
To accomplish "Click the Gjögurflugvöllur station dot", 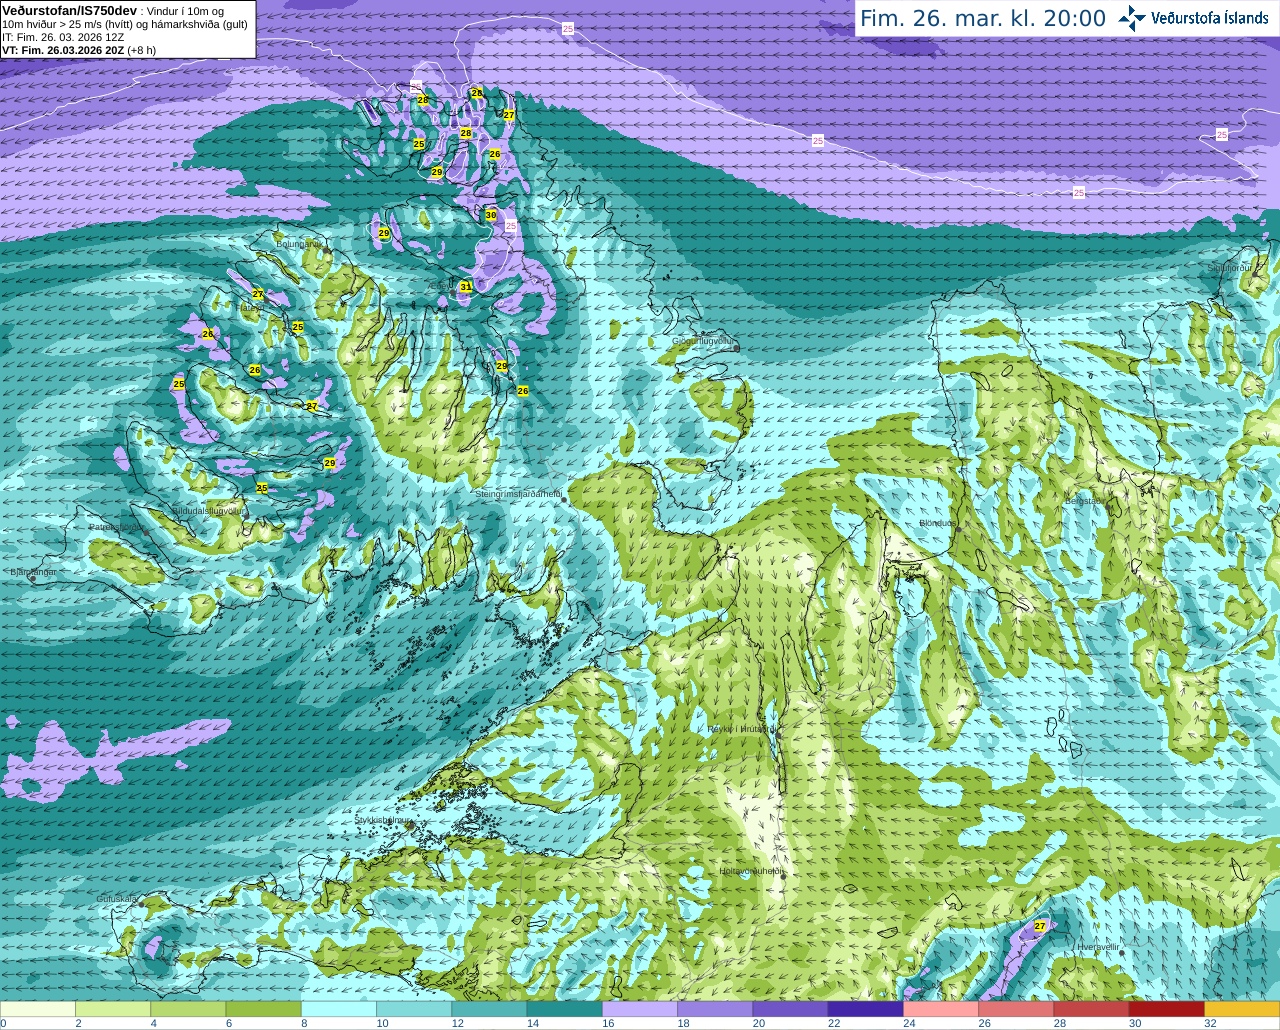I will point(737,349).
